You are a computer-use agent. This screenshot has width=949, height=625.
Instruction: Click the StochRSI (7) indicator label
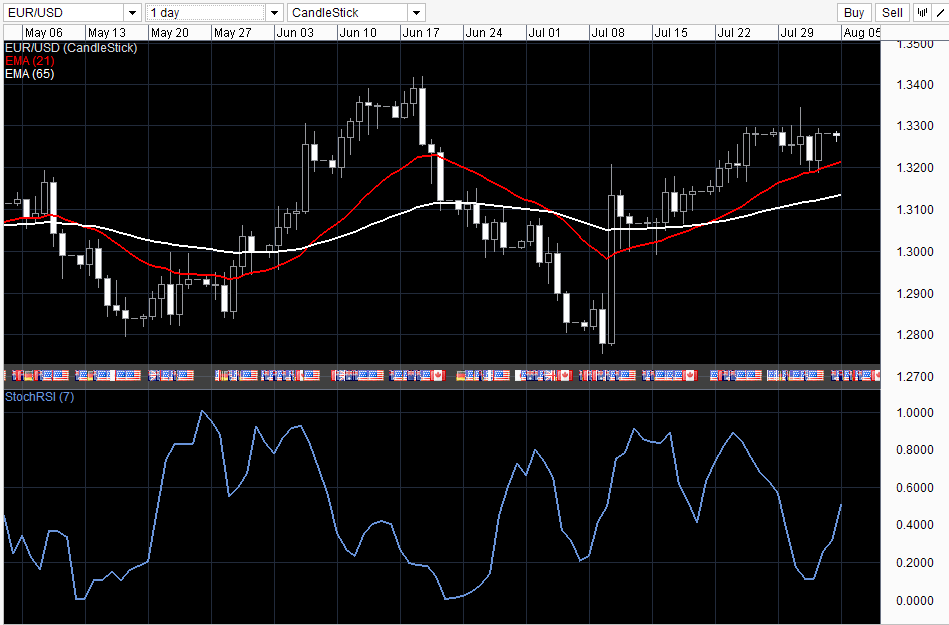pos(39,397)
